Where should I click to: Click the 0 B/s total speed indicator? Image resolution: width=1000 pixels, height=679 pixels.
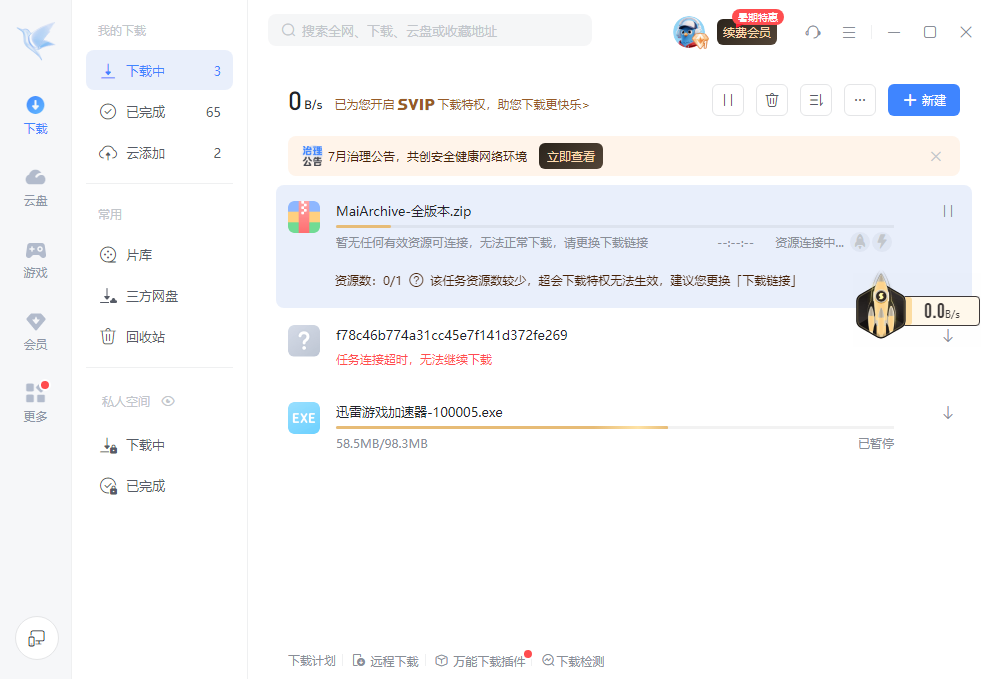point(305,101)
